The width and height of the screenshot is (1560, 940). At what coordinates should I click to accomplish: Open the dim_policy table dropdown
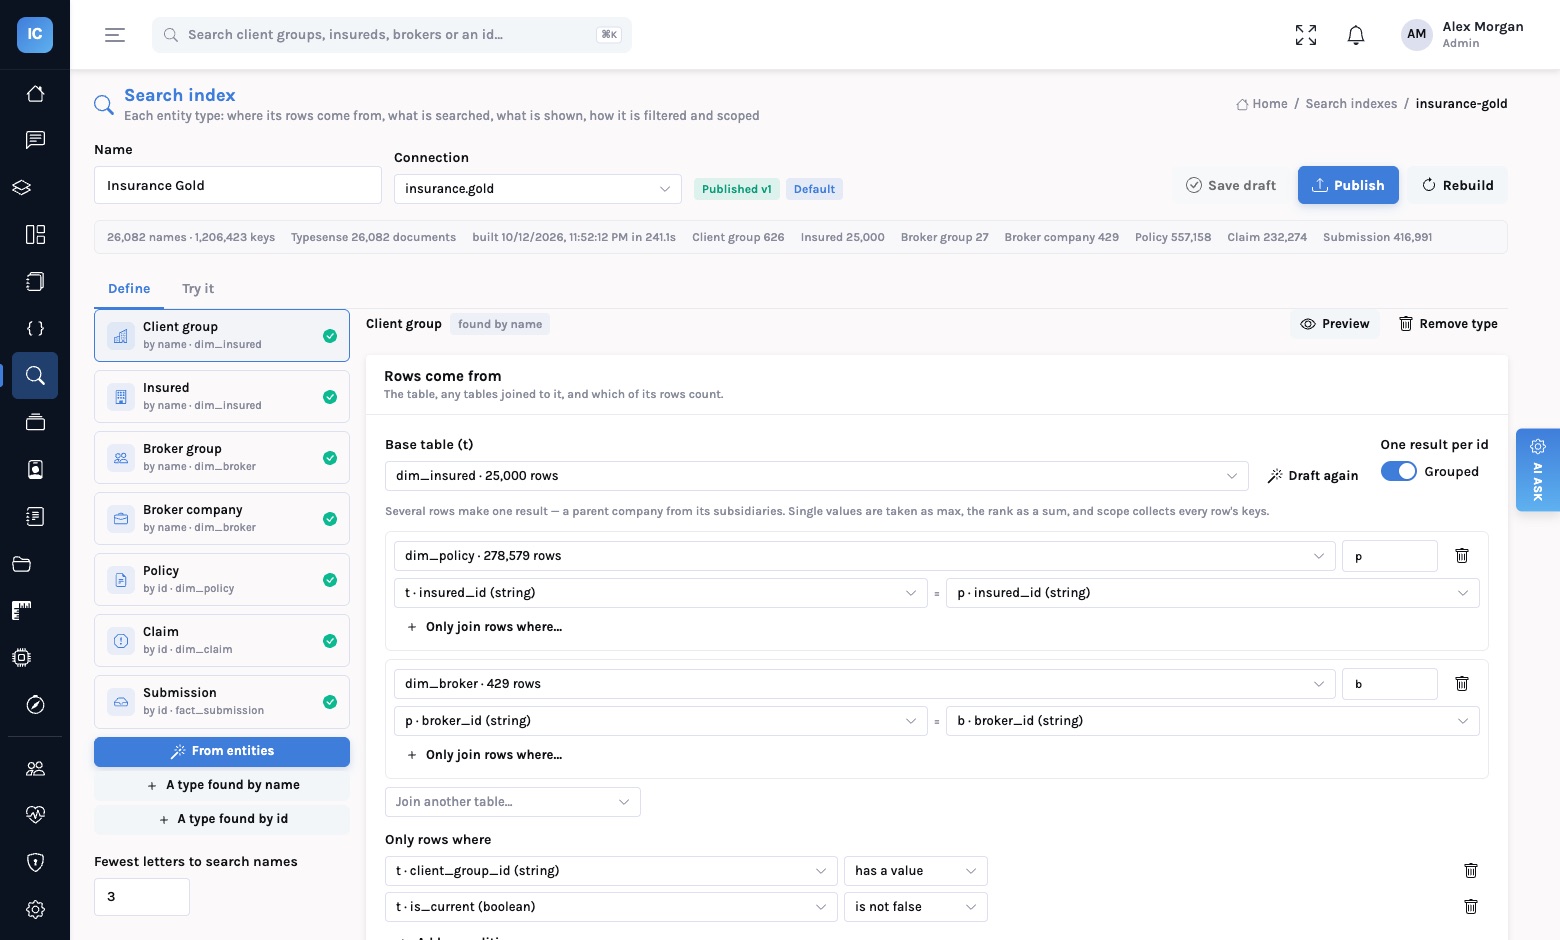tap(865, 556)
